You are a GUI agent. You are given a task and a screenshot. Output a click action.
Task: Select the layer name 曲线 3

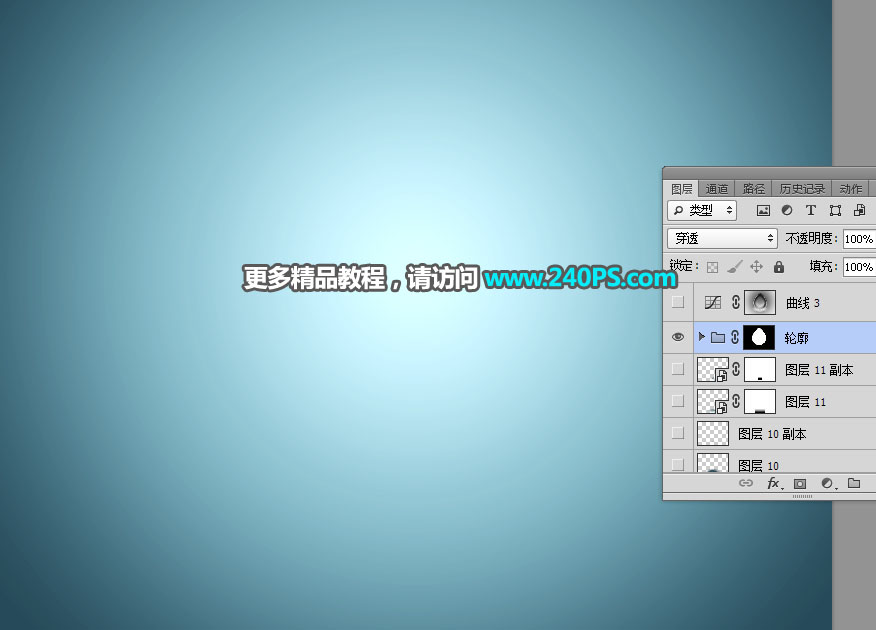click(x=803, y=303)
